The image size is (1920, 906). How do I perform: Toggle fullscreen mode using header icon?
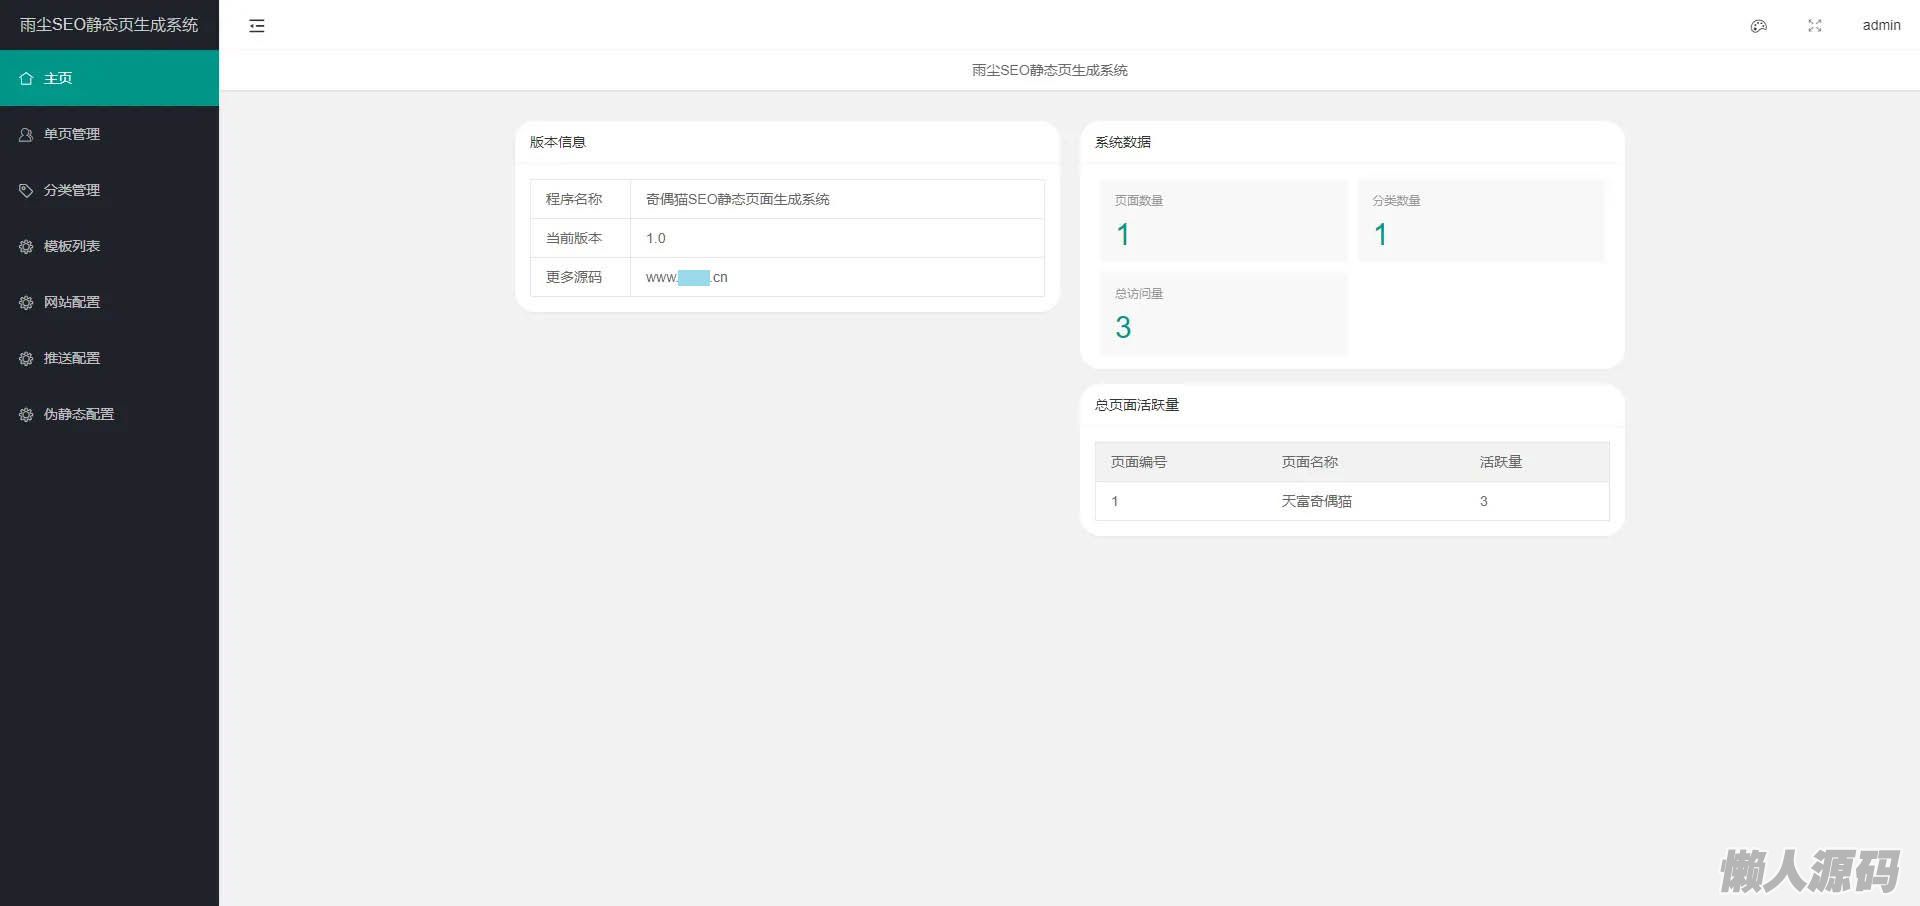click(1814, 26)
